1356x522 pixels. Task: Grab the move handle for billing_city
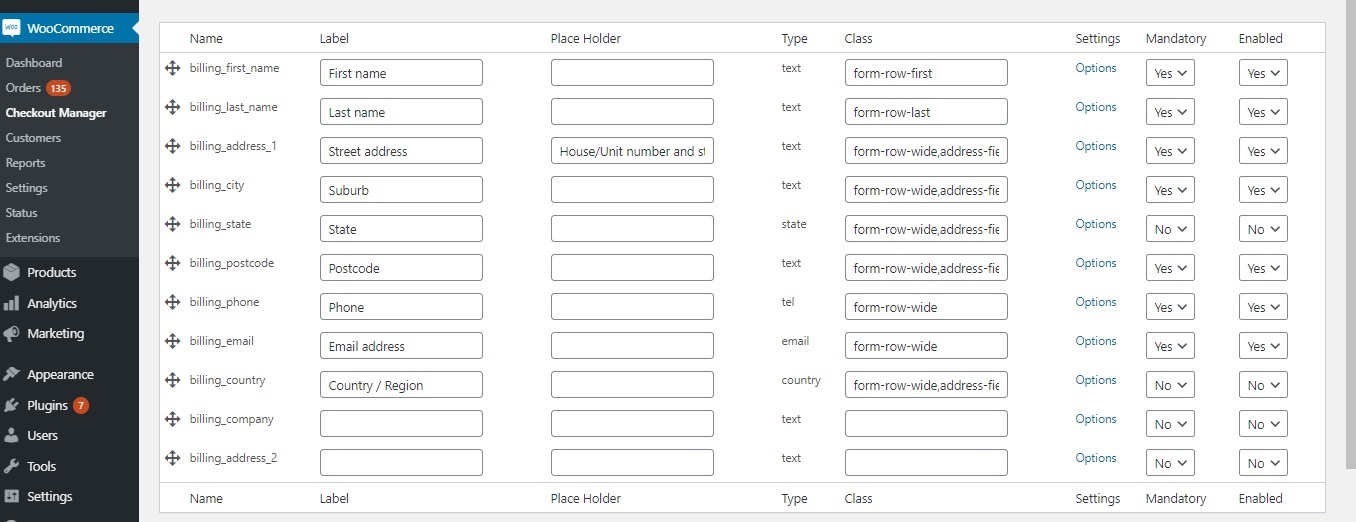coord(172,185)
